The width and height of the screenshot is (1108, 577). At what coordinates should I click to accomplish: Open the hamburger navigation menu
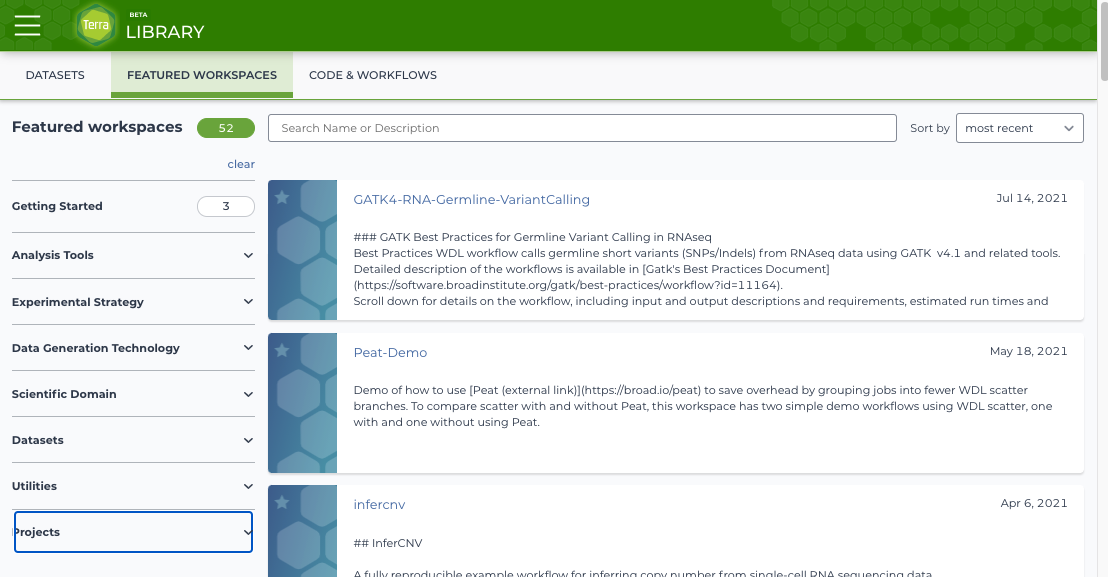28,25
